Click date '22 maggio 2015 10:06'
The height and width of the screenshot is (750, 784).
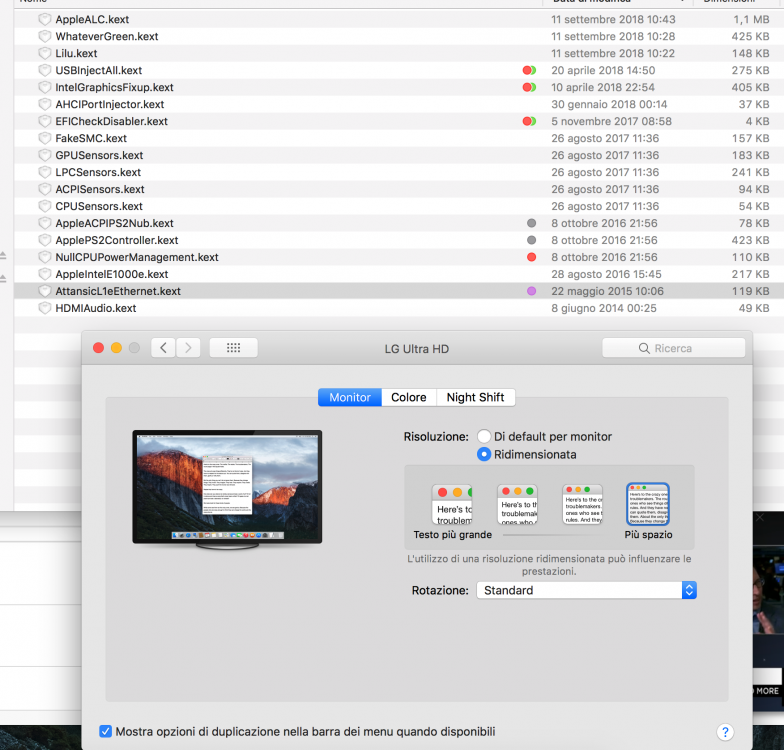[607, 292]
